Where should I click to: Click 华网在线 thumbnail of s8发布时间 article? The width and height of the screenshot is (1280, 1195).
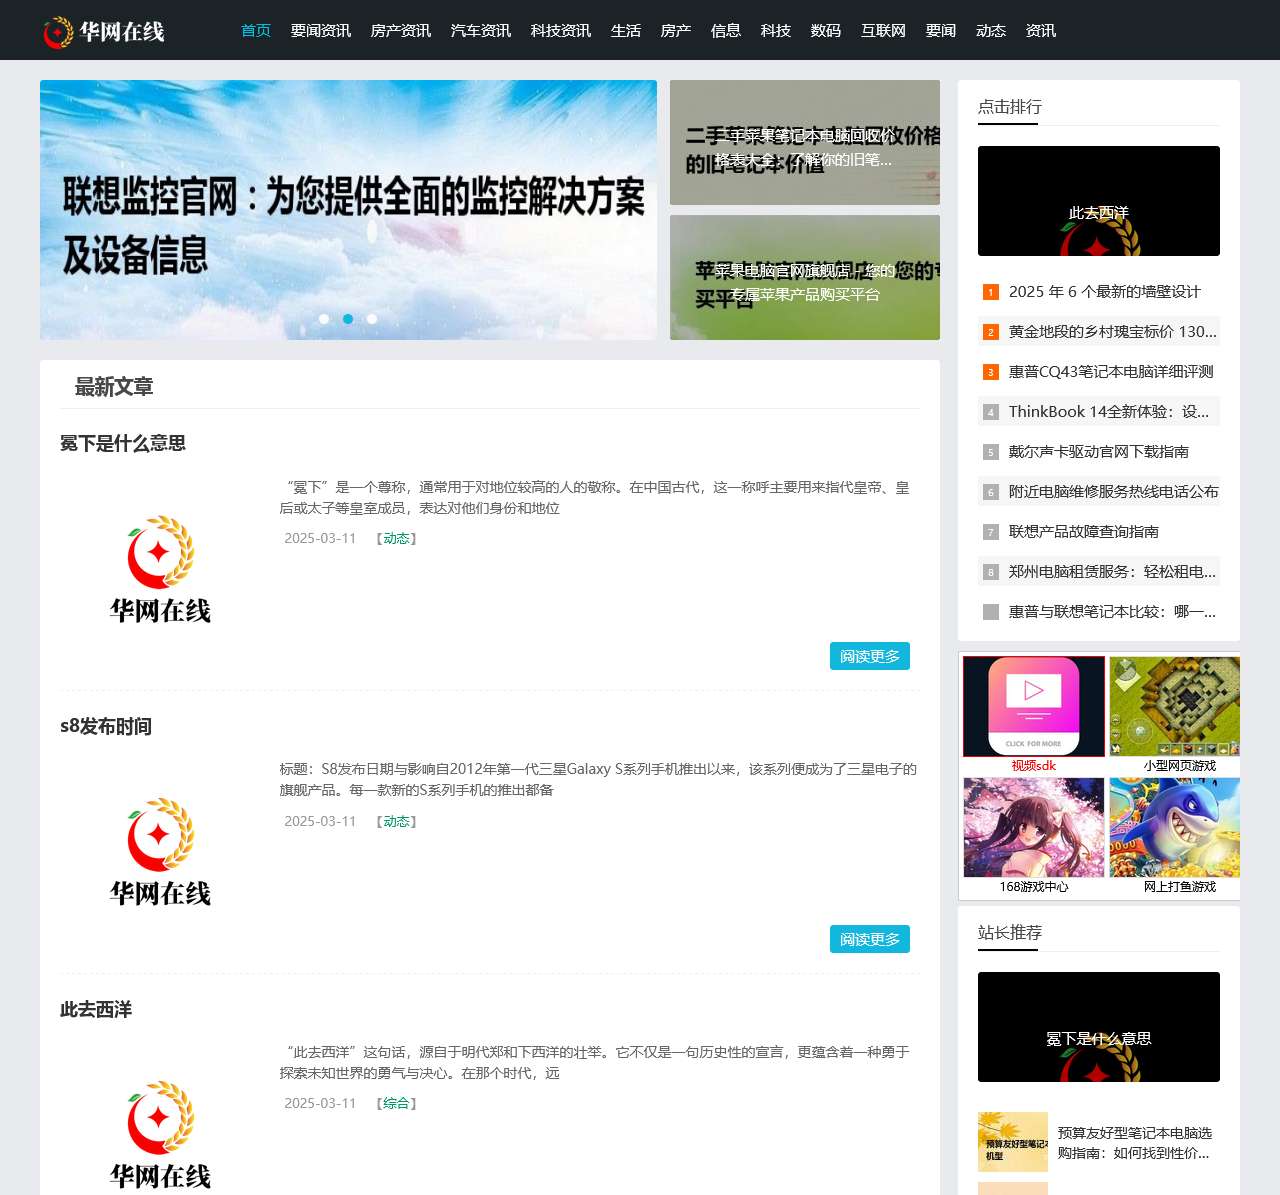point(160,853)
